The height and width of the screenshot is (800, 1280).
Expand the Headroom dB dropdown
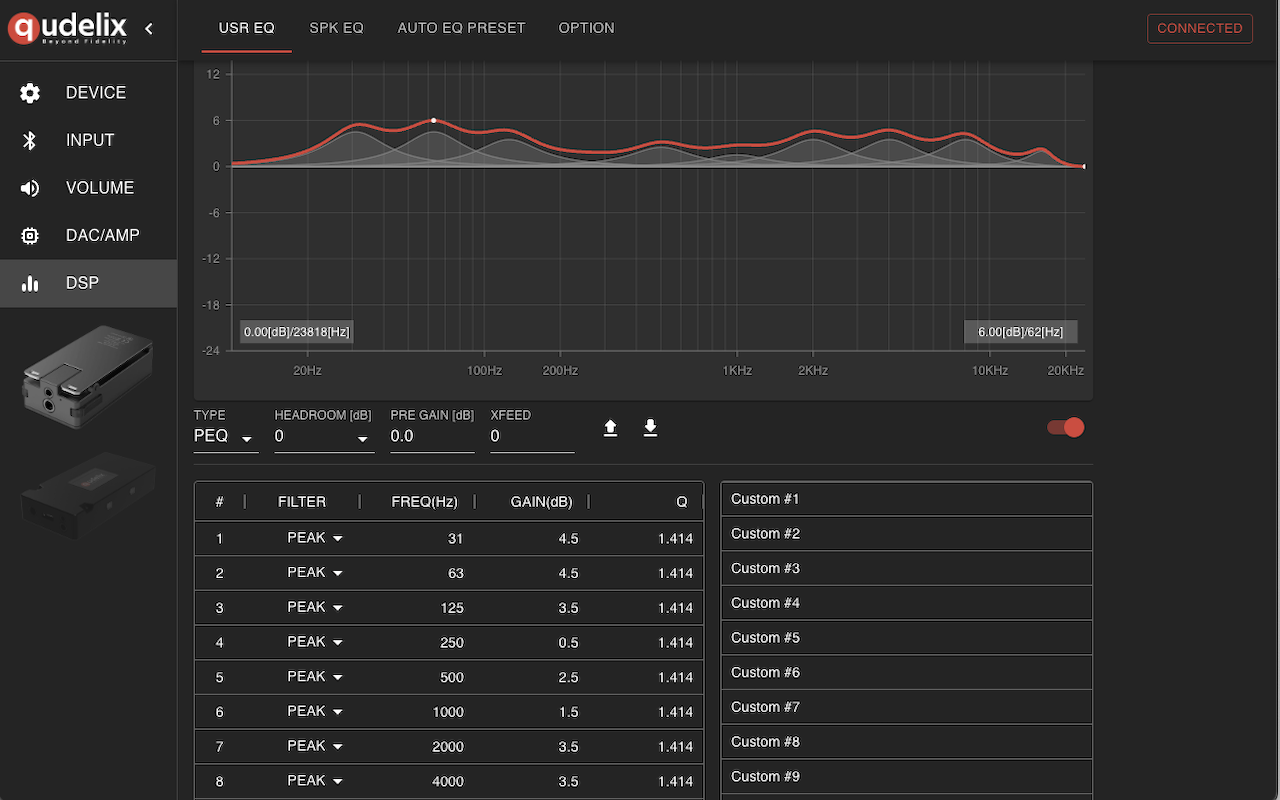pos(323,437)
